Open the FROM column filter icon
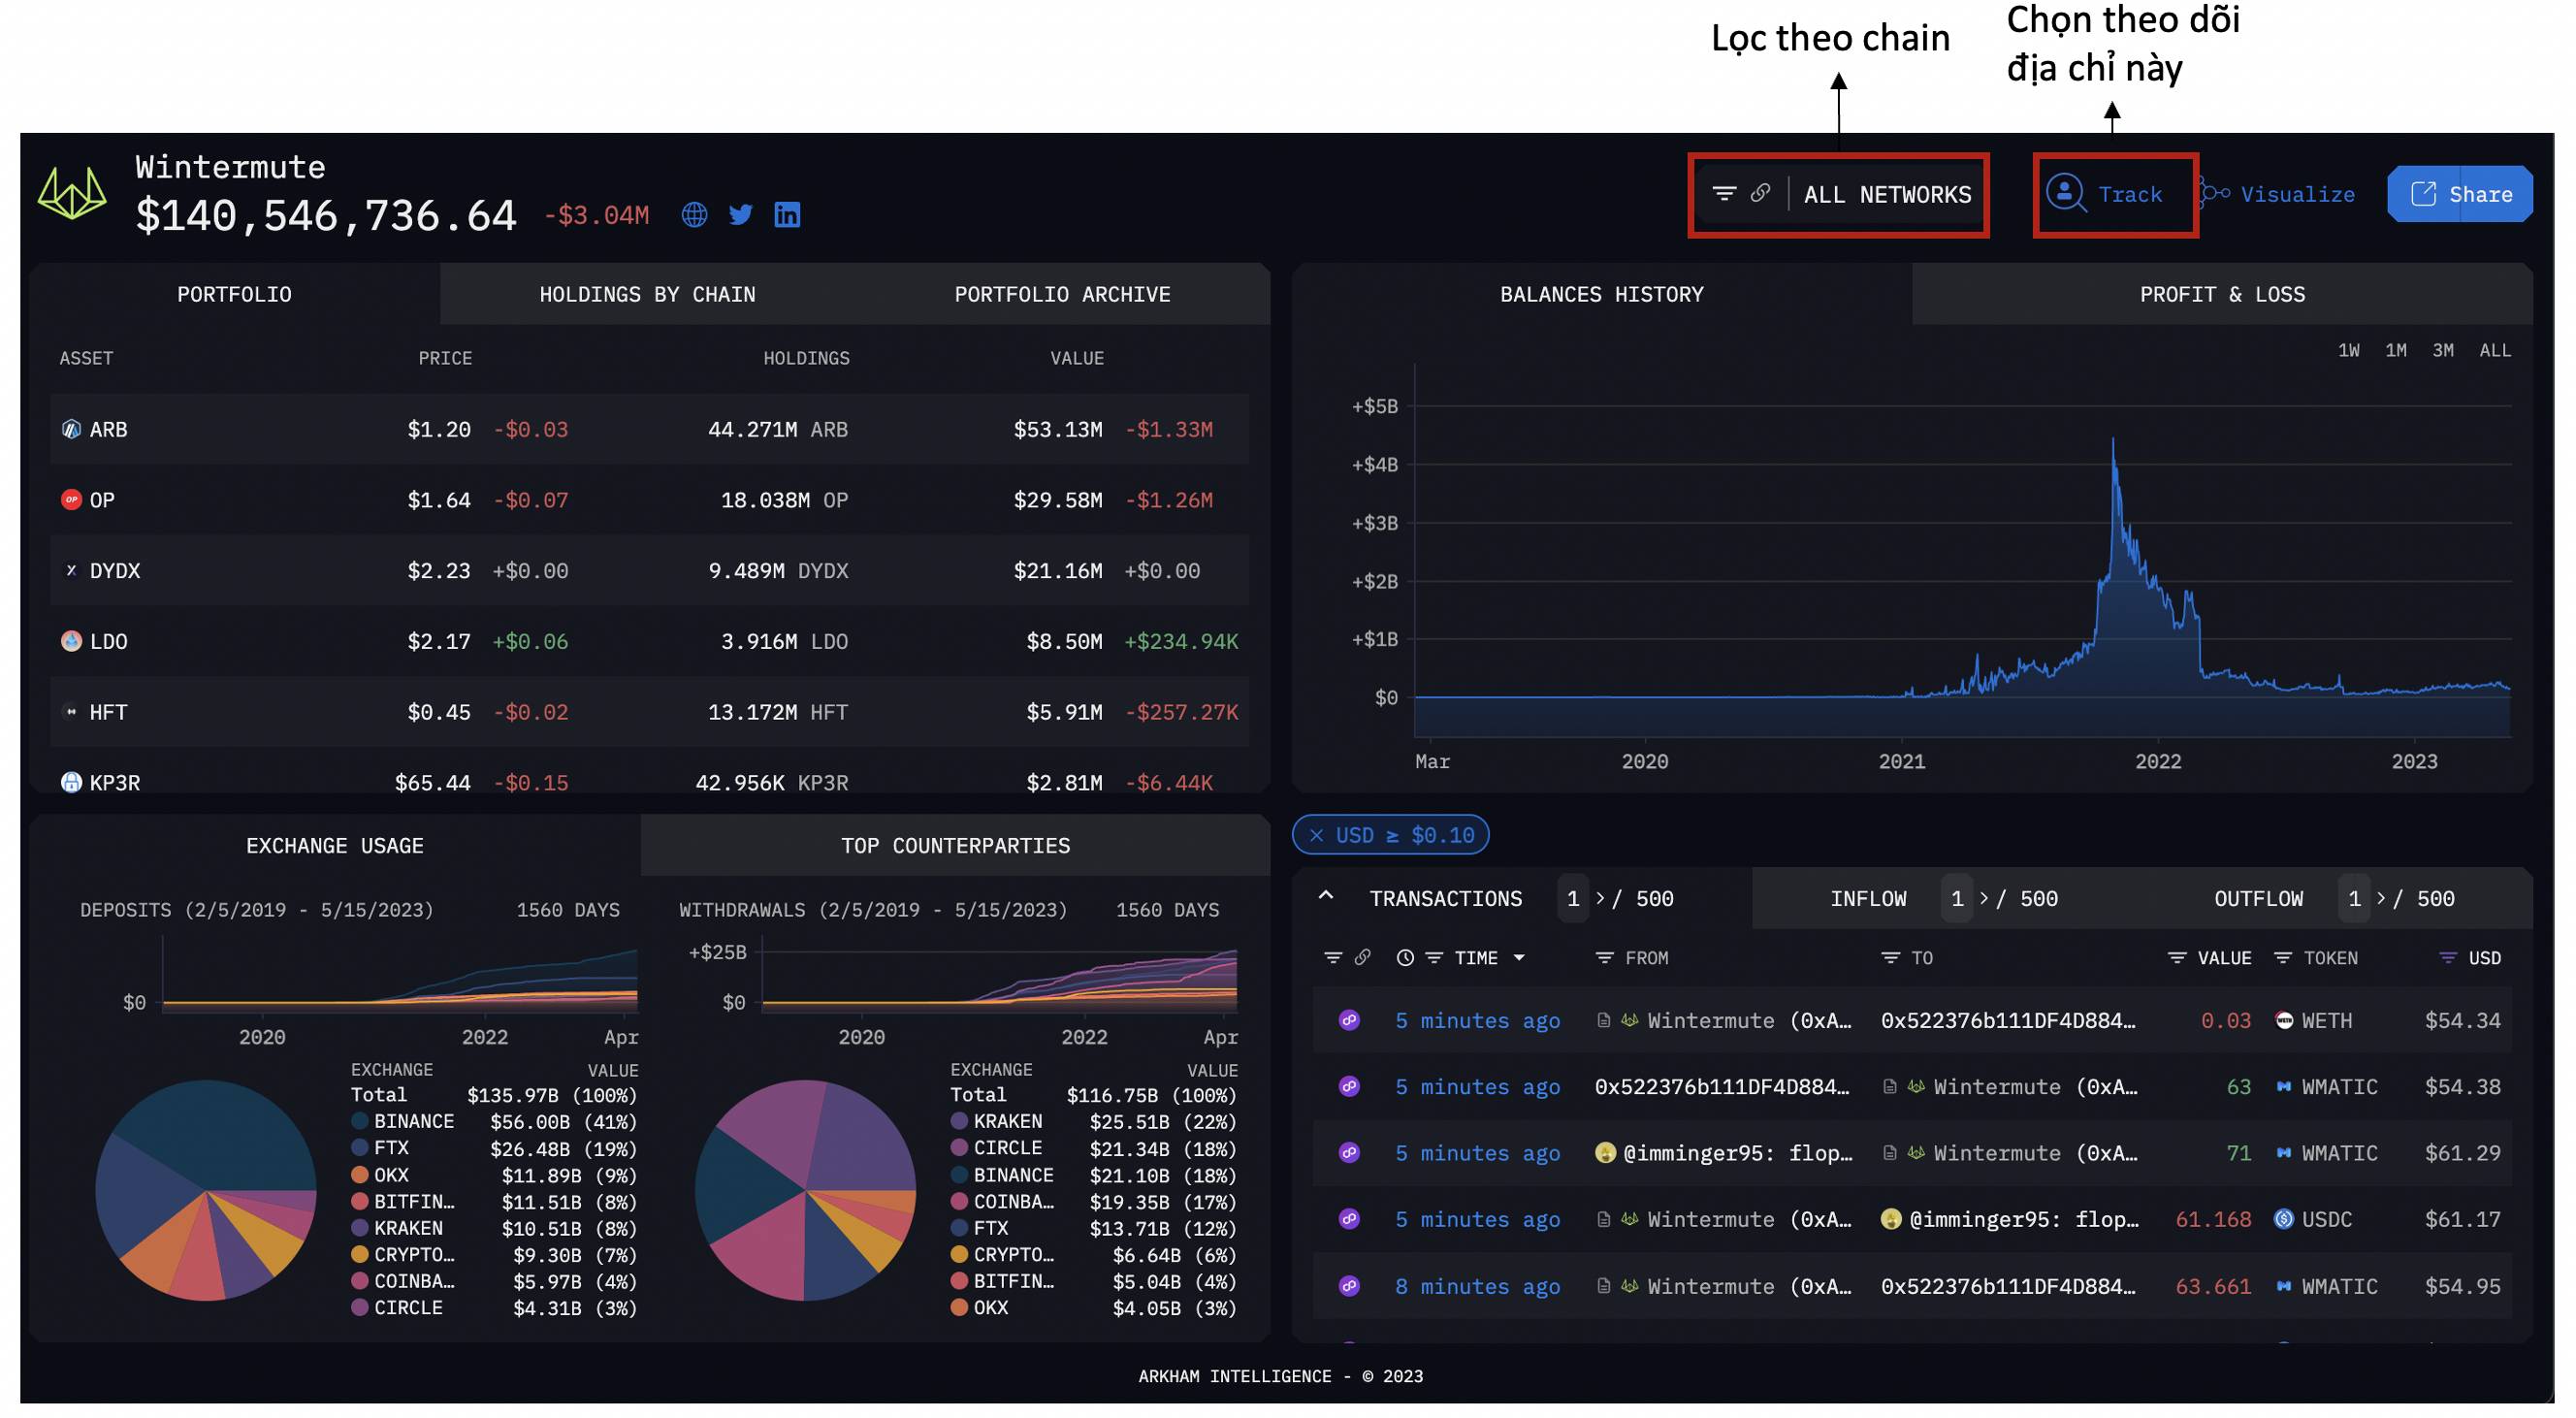 click(x=1604, y=958)
